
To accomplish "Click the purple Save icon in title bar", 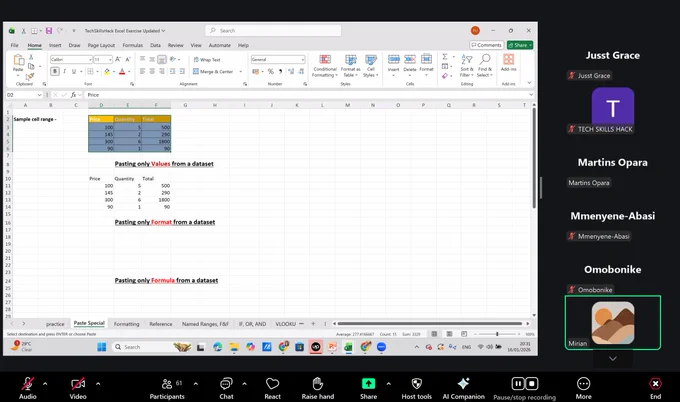I will pyautogui.click(x=49, y=31).
